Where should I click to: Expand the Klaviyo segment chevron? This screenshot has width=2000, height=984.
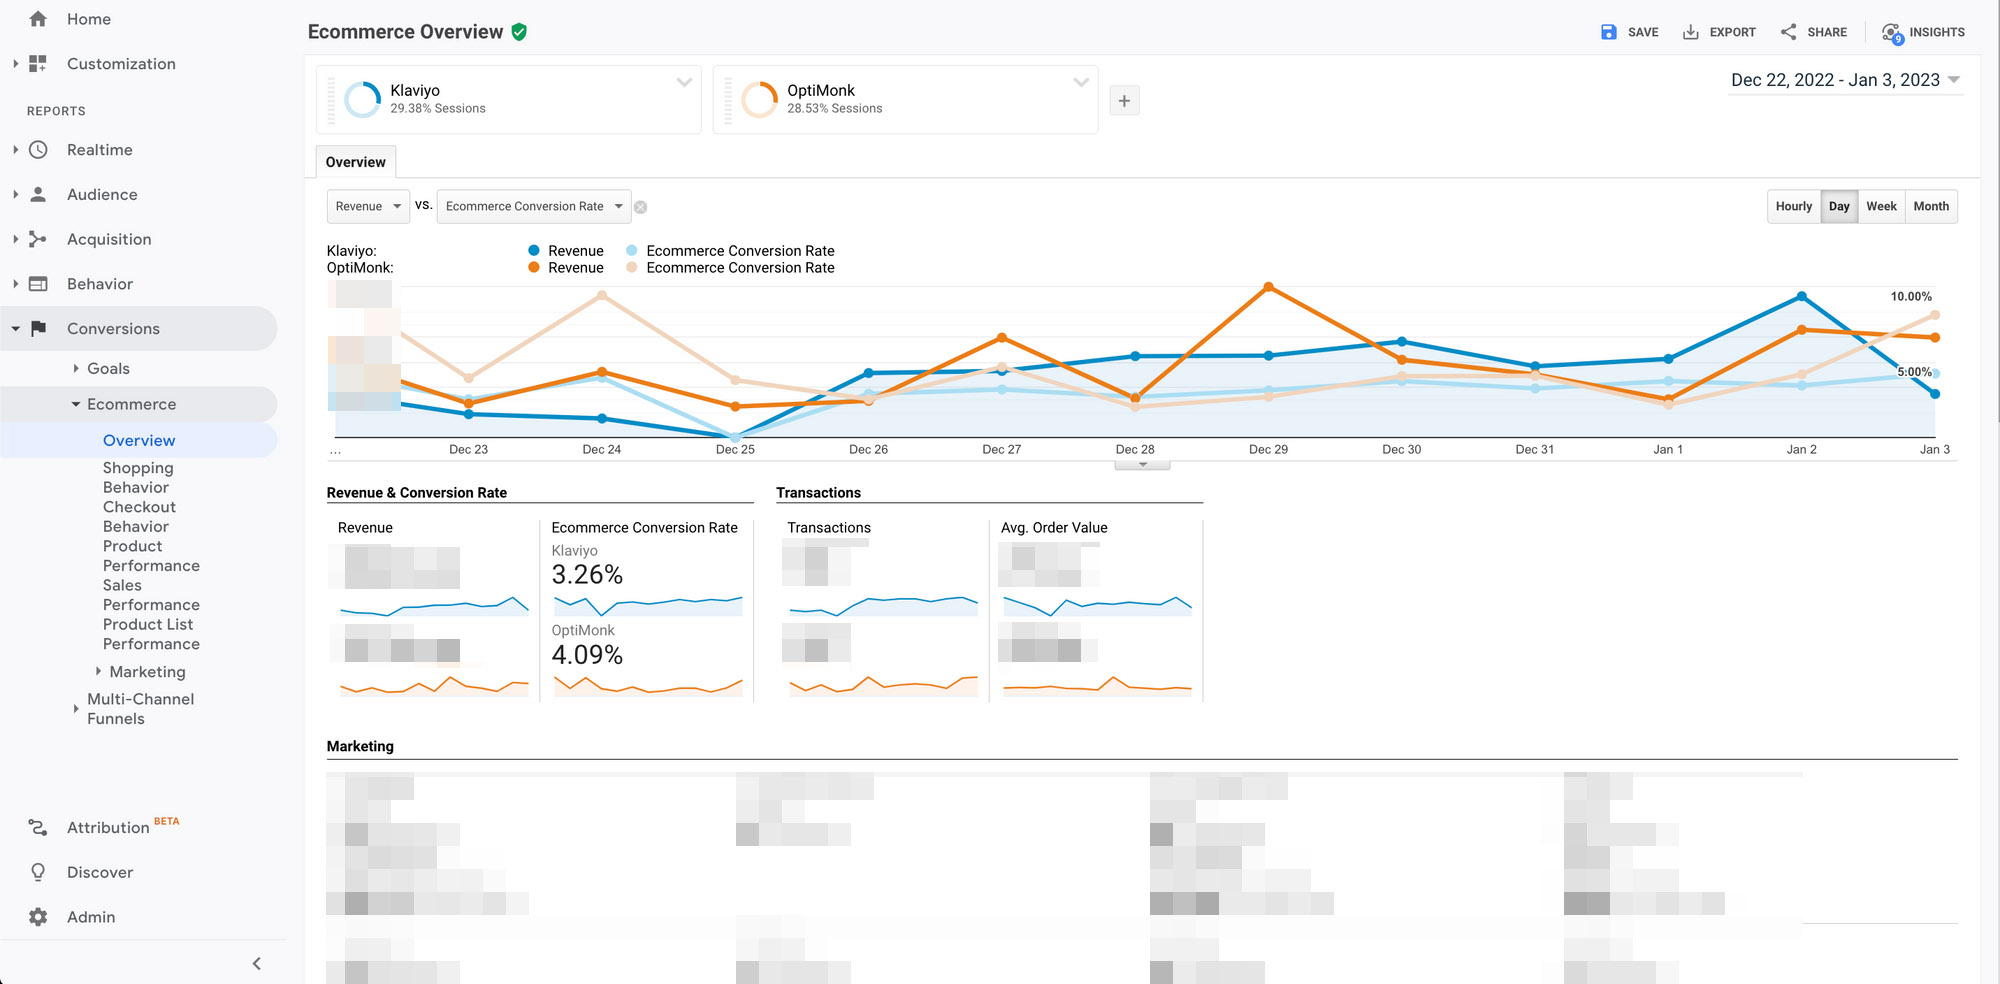tap(684, 82)
